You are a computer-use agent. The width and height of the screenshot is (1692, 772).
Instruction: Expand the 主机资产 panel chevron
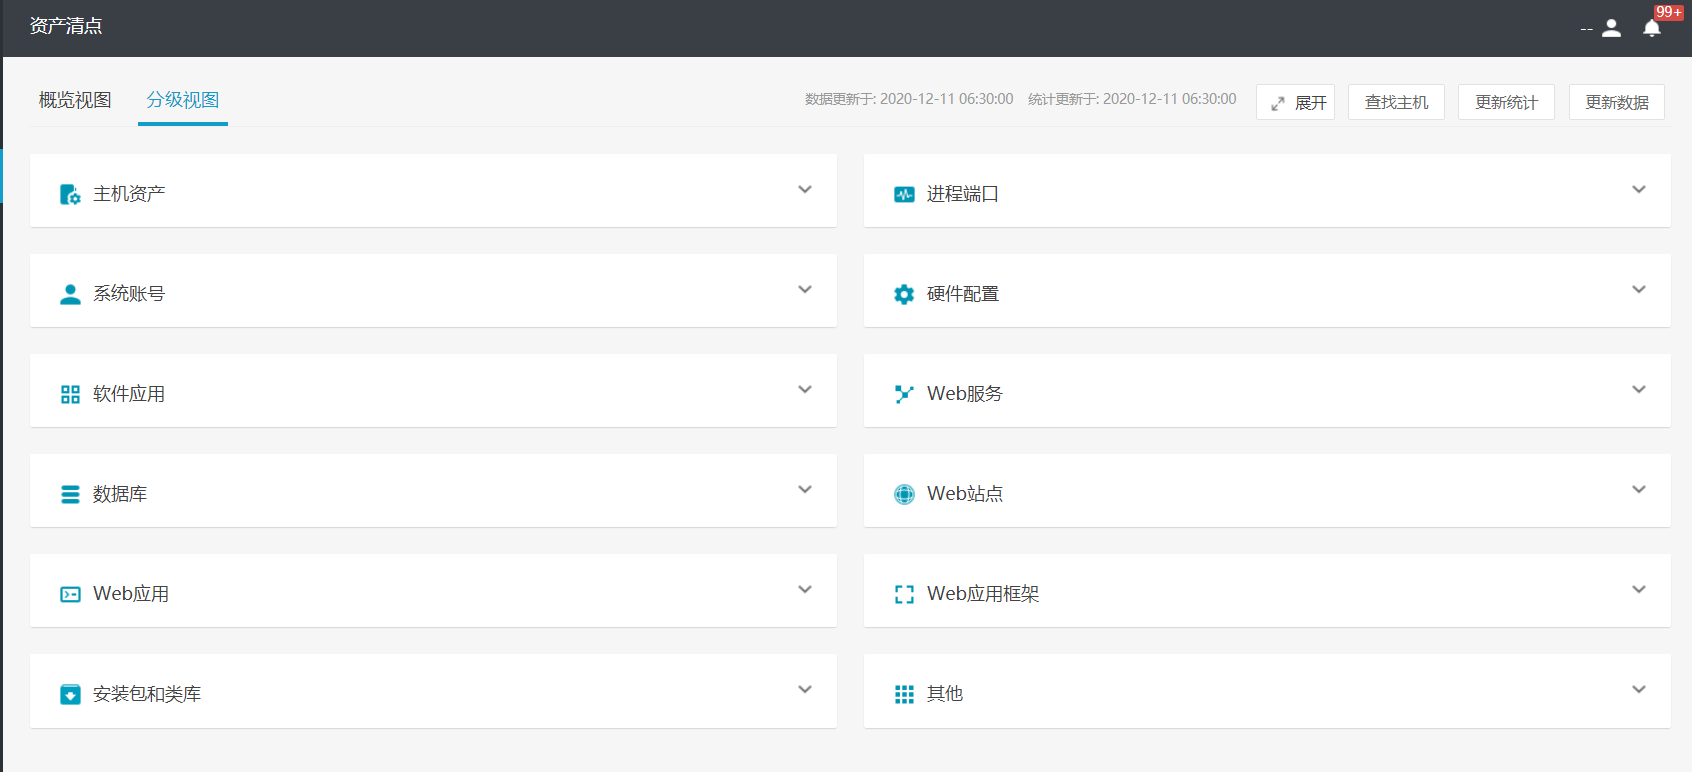805,190
